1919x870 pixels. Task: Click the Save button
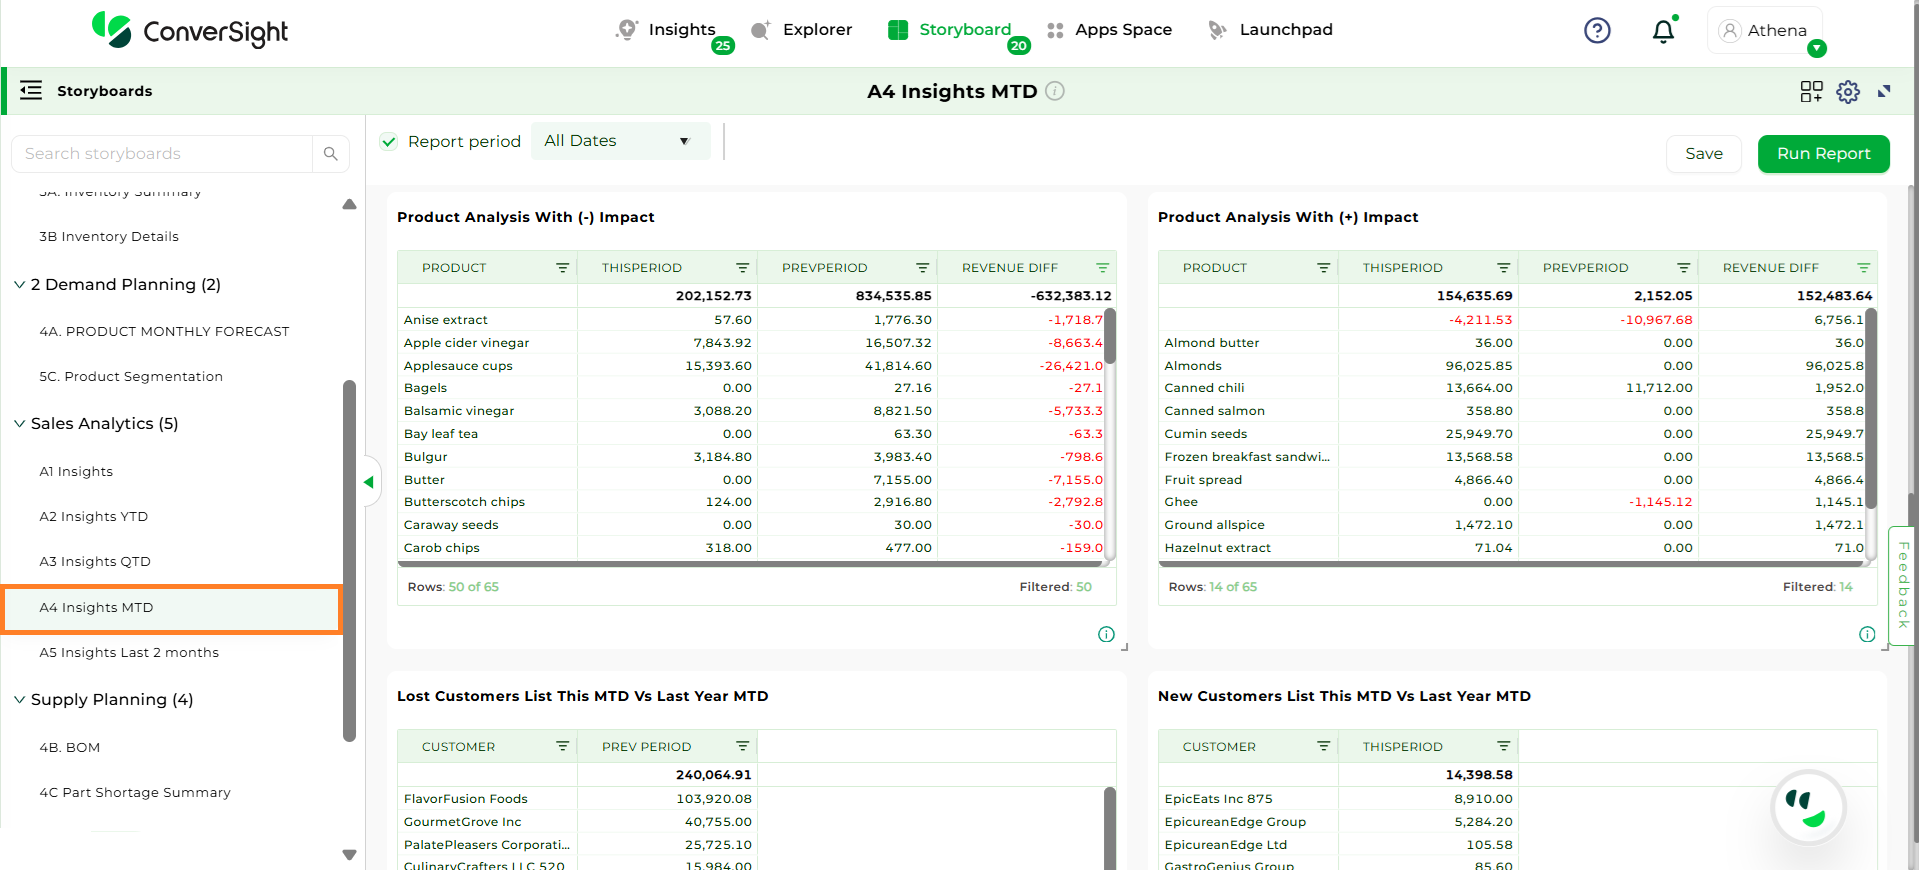tap(1704, 154)
